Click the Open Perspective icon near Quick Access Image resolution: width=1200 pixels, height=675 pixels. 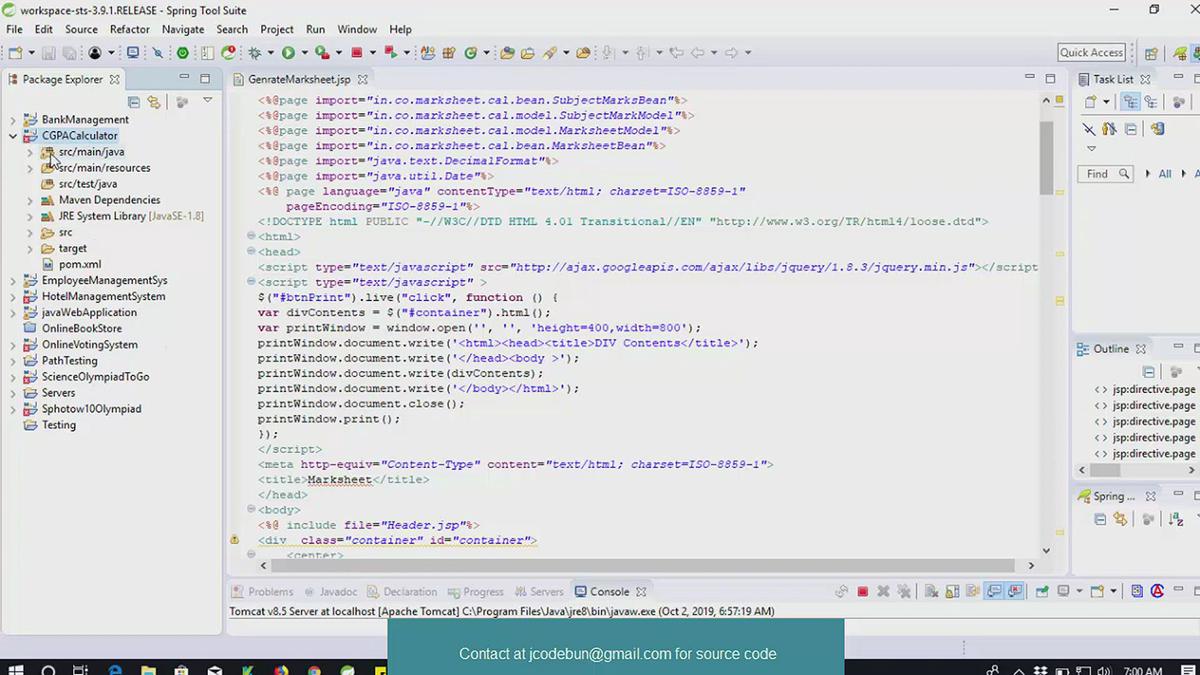point(1151,53)
